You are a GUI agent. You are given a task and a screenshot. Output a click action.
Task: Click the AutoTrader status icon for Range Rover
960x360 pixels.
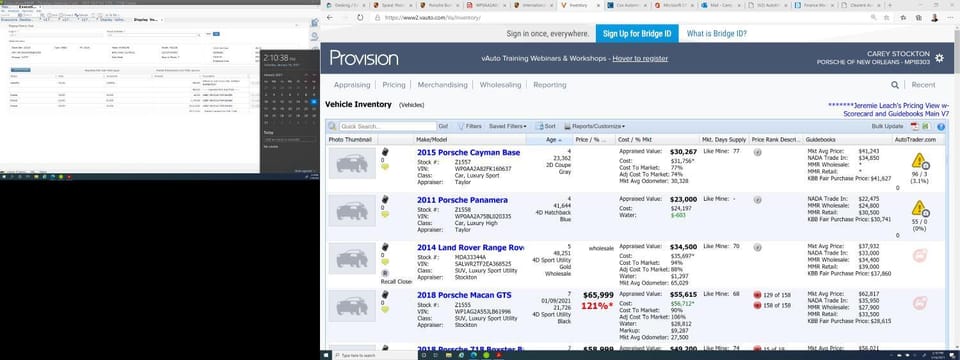919,255
